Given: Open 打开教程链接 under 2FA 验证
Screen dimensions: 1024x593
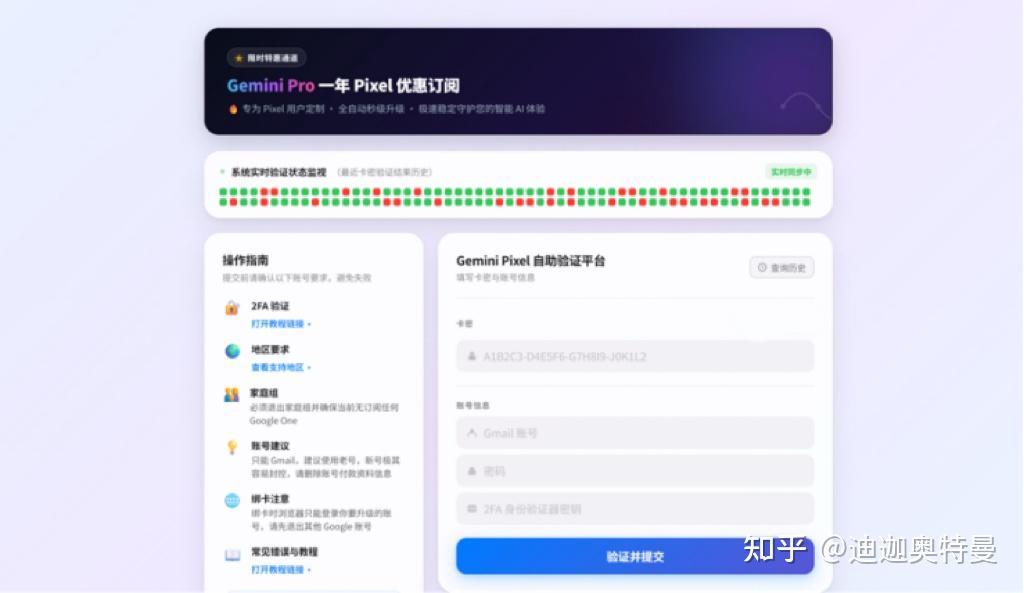Looking at the screenshot, I should coord(281,324).
